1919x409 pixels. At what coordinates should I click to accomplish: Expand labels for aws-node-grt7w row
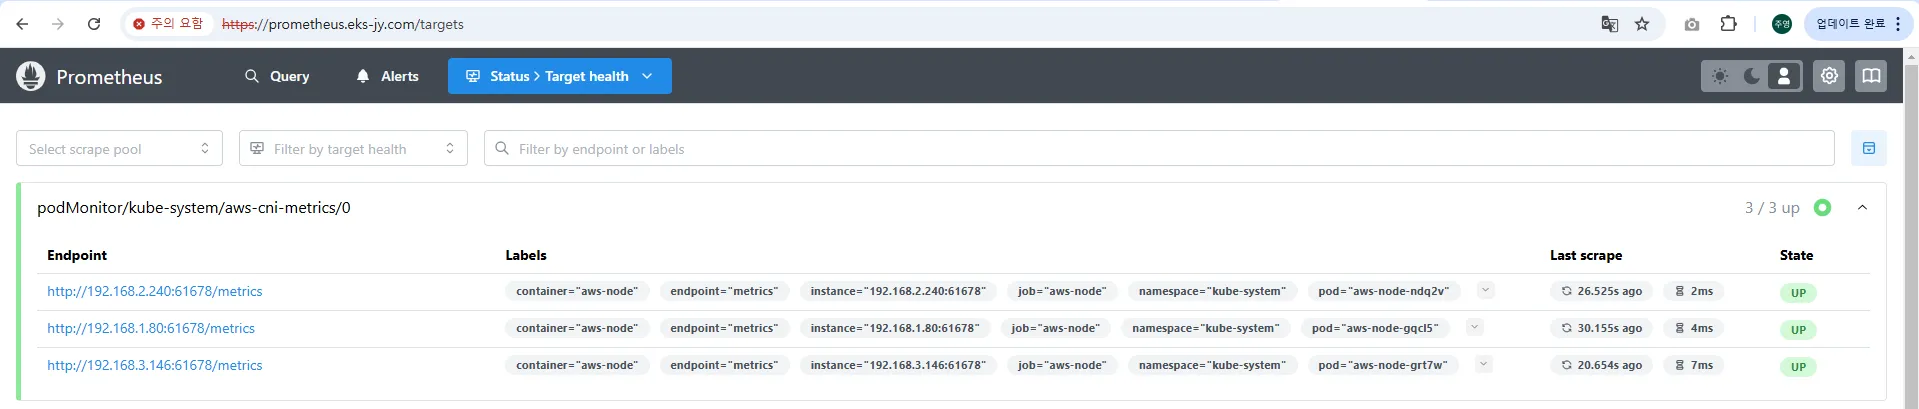[x=1484, y=364]
